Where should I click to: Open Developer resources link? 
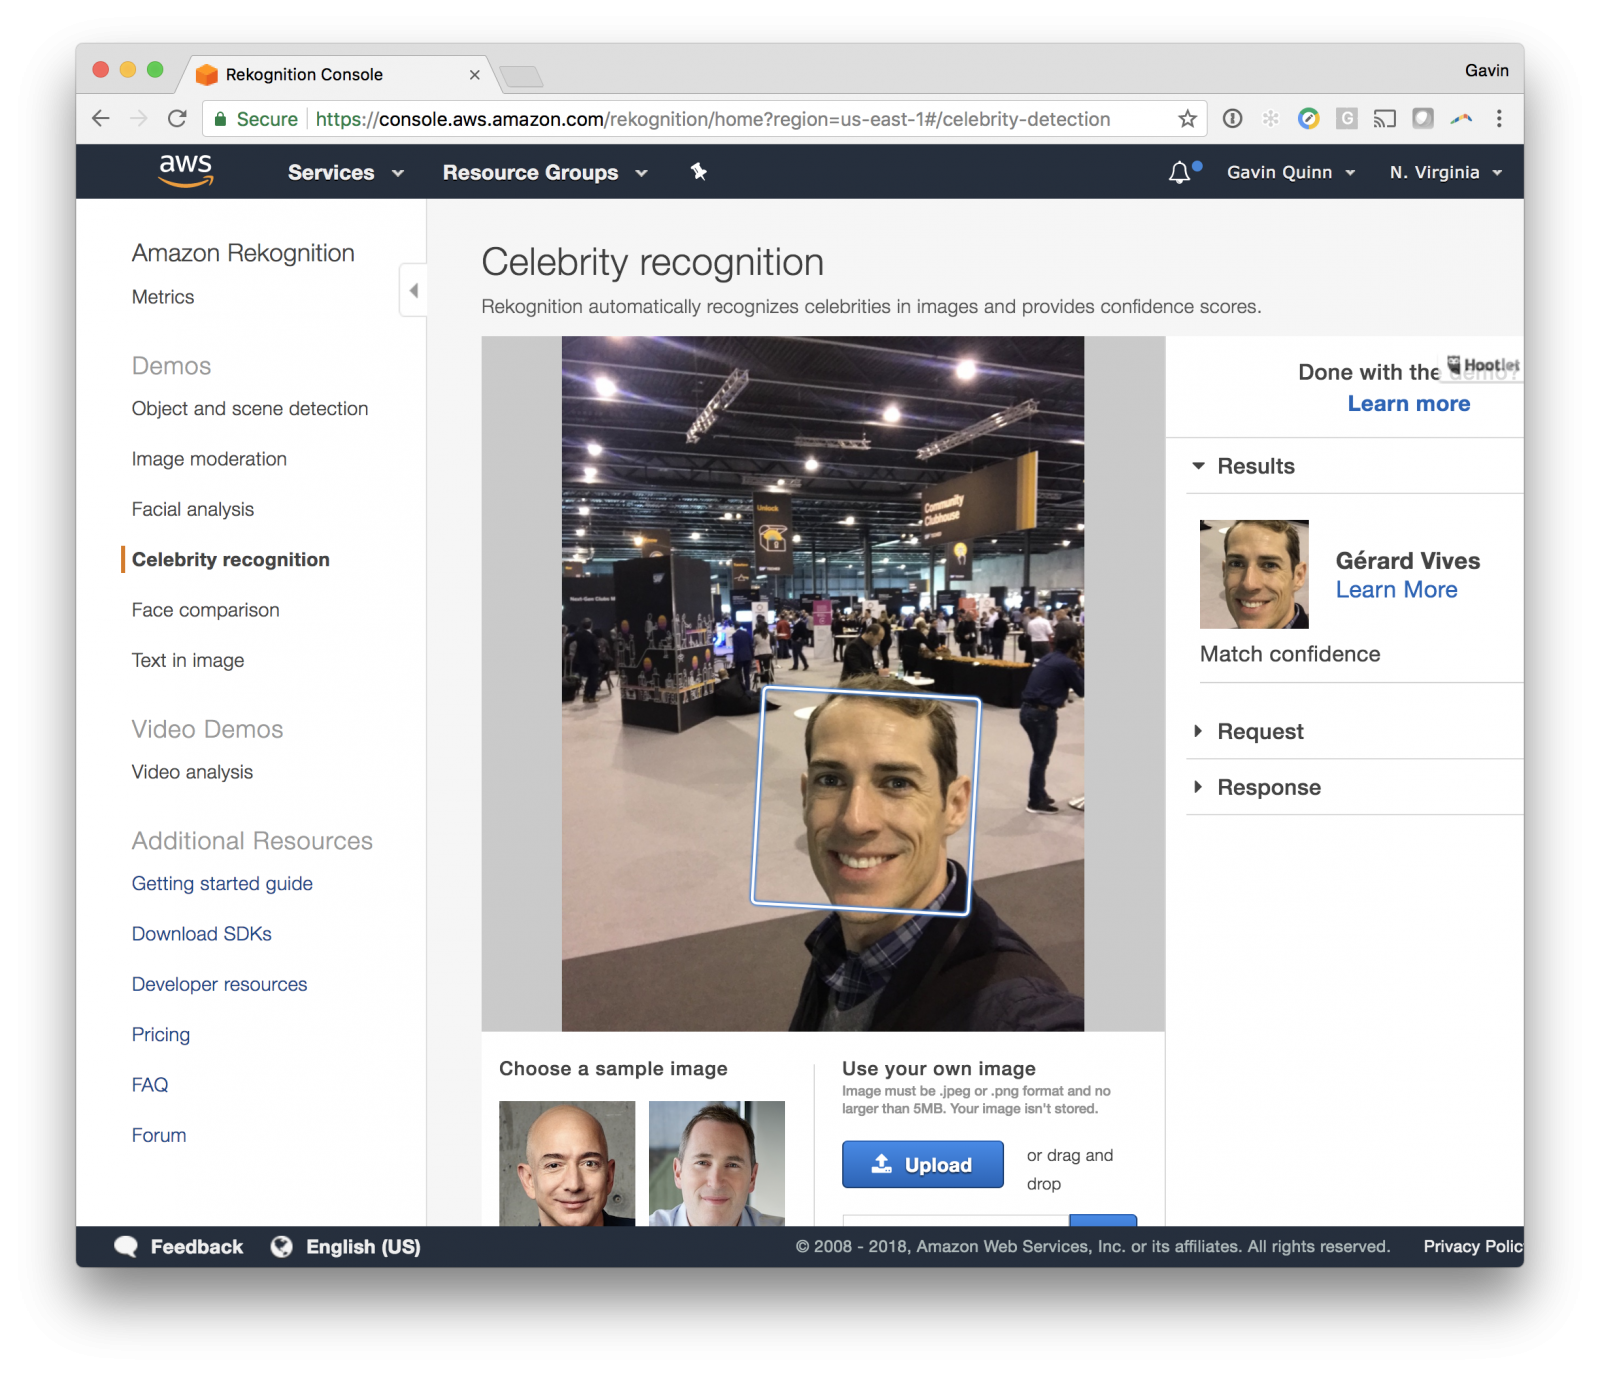point(220,984)
